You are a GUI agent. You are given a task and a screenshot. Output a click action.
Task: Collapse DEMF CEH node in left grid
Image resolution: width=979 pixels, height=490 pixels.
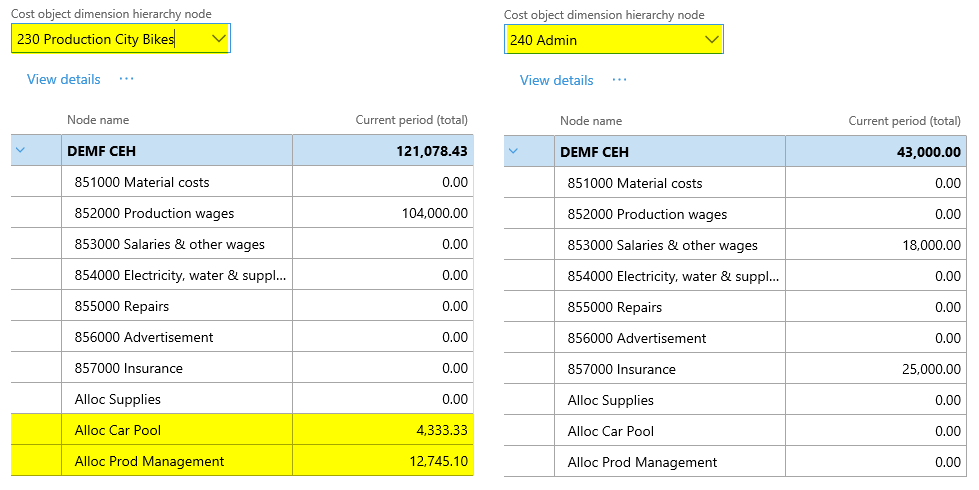point(21,151)
